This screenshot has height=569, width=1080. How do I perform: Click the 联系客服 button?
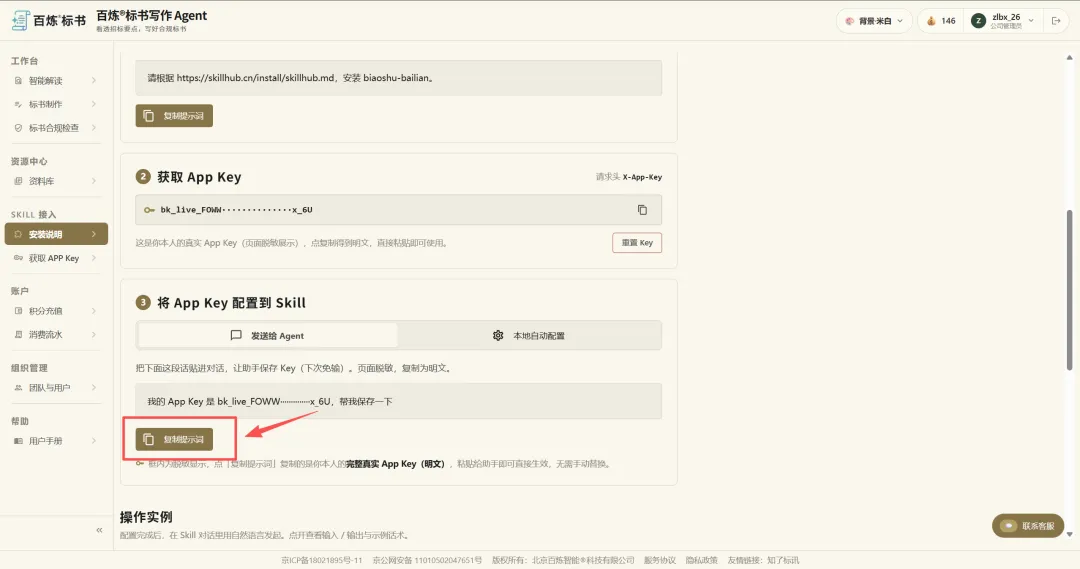(x=1028, y=526)
